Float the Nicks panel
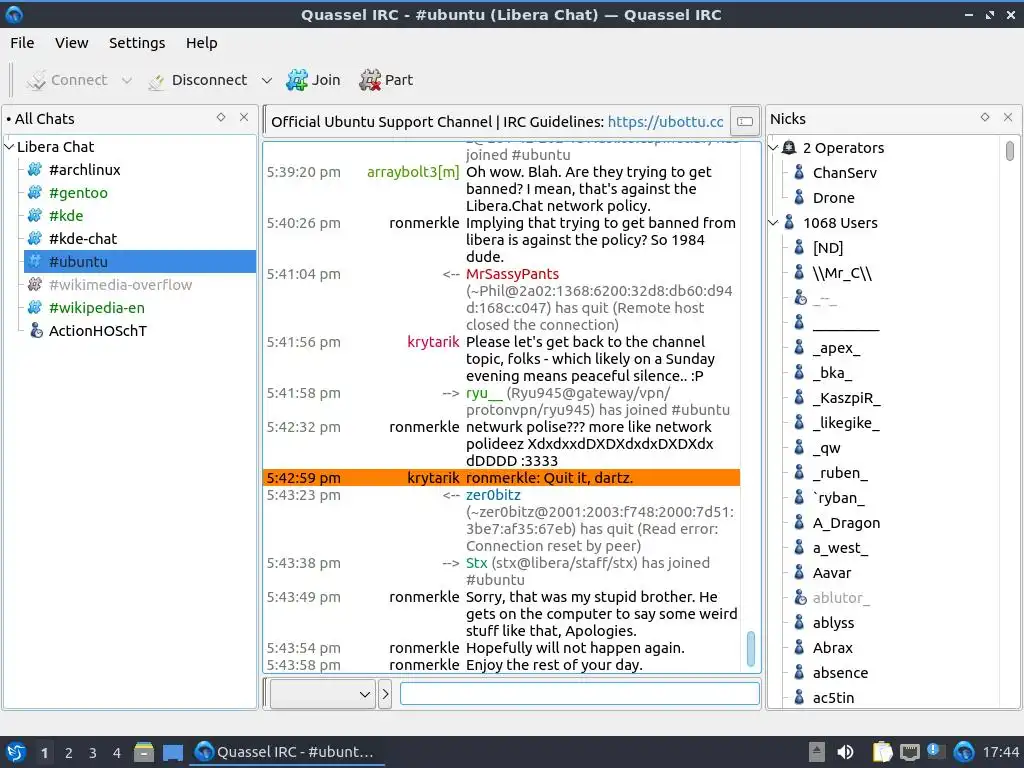 click(985, 118)
